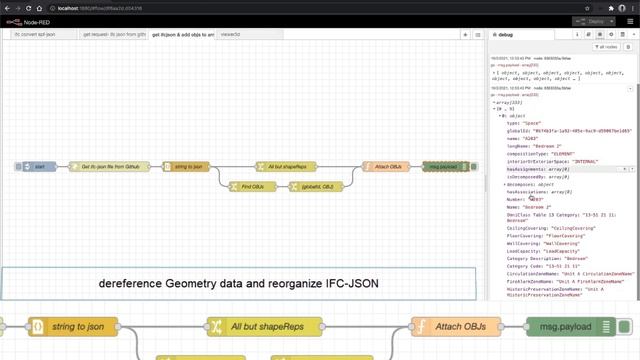
Task: Click the 'LoadCapacity' property line
Action: tap(543, 251)
